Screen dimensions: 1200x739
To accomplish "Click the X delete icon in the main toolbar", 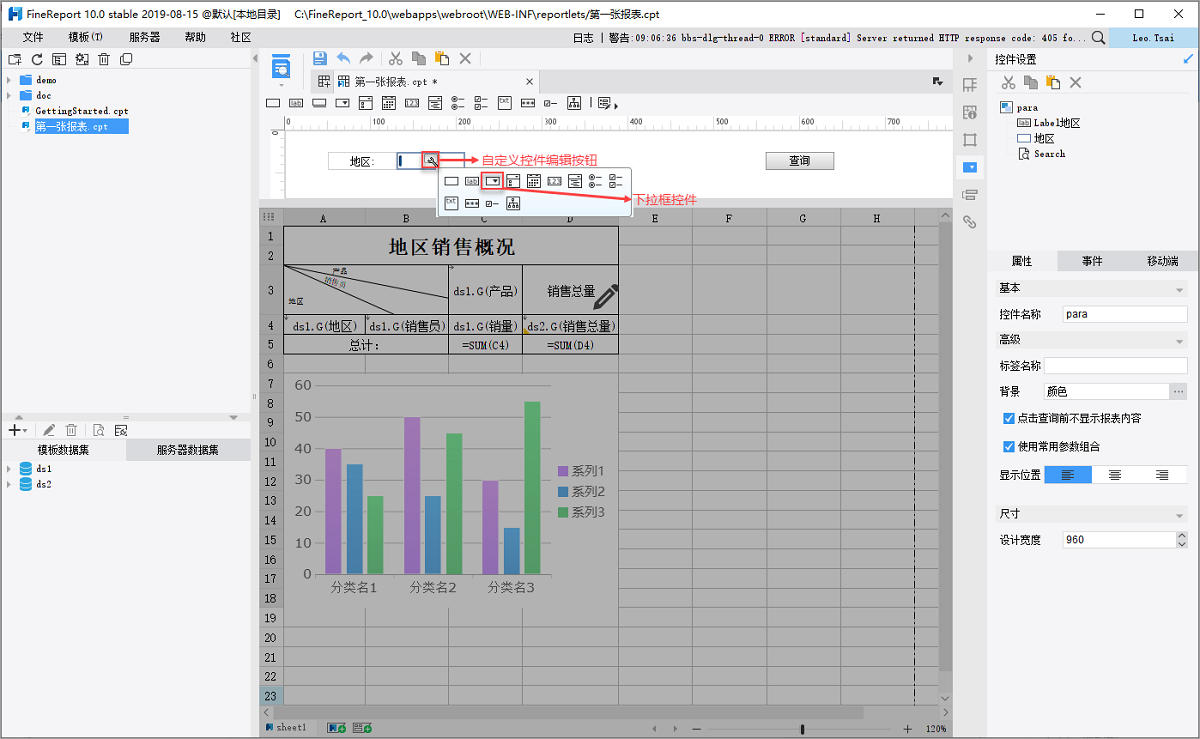I will [x=465, y=59].
